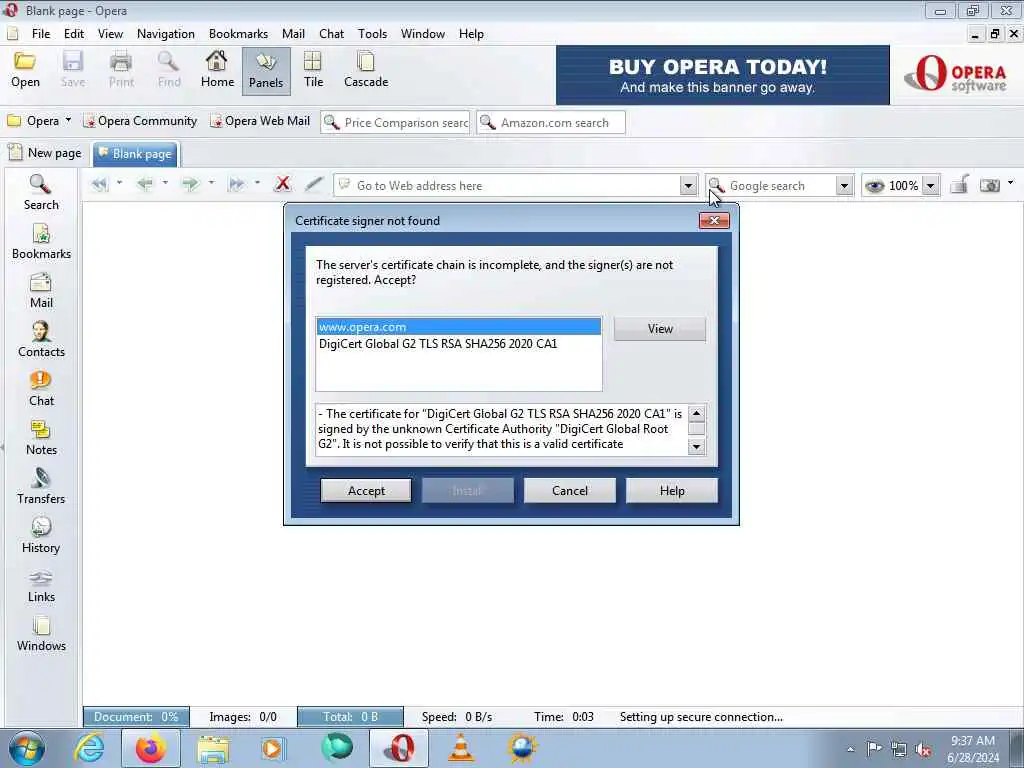Toggle the Panels button in the toolbar
This screenshot has width=1024, height=768.
click(266, 71)
